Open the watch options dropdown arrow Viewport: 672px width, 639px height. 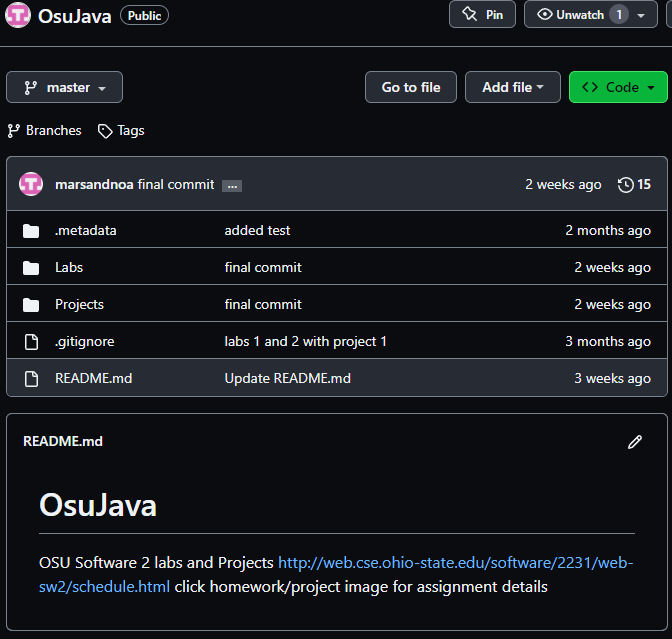pos(641,15)
